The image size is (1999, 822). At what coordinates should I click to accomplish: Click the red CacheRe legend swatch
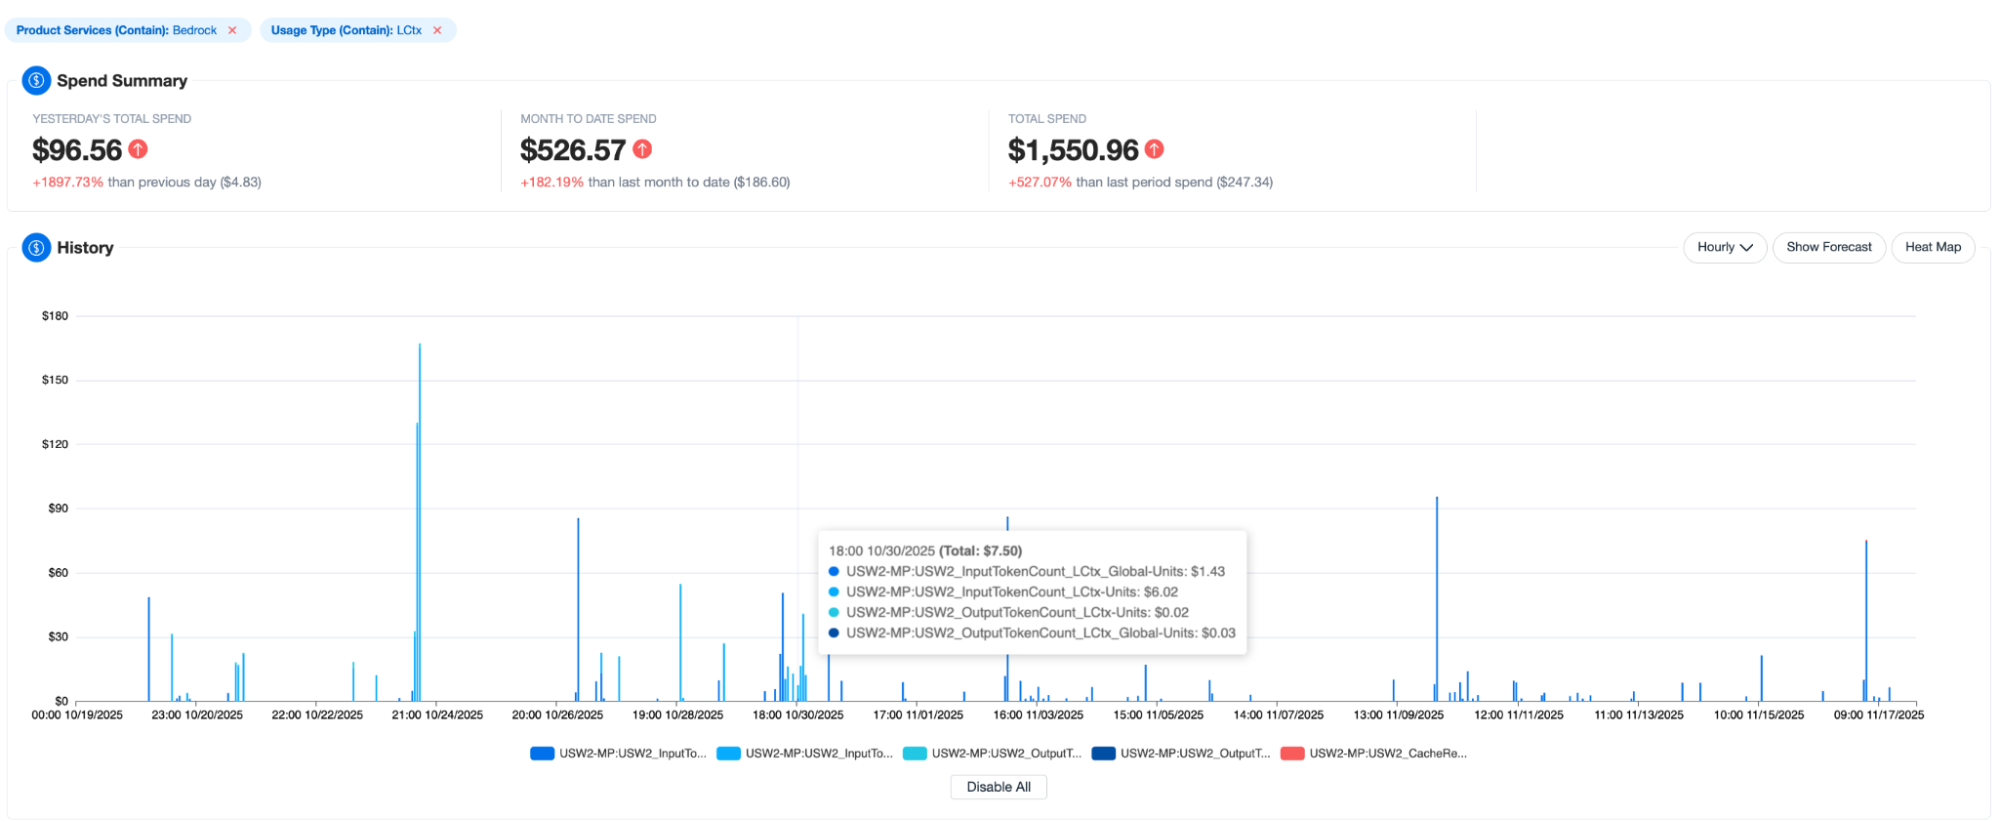pyautogui.click(x=1292, y=753)
